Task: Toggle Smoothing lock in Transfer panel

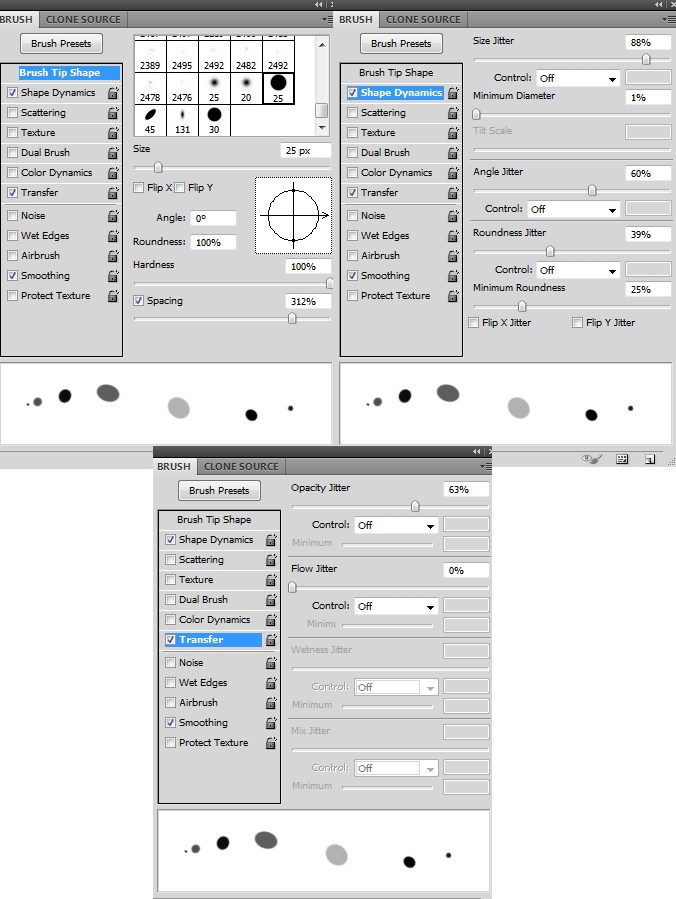Action: [271, 723]
